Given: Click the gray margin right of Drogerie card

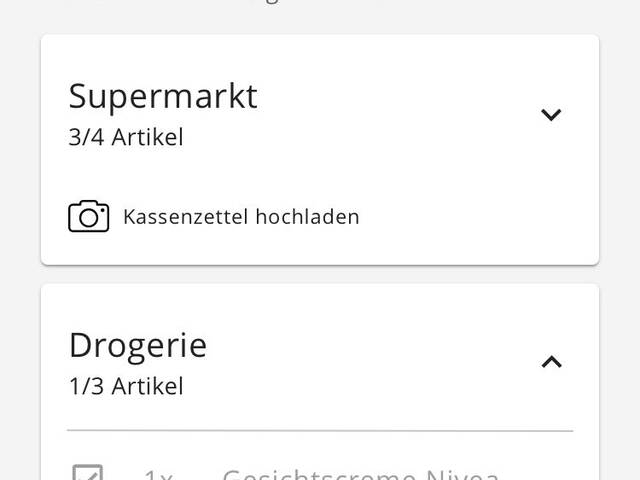Looking at the screenshot, I should click(620, 380).
